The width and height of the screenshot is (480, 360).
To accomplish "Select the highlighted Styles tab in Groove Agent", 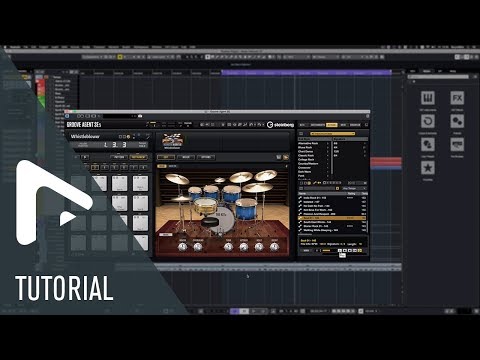I will [x=332, y=125].
